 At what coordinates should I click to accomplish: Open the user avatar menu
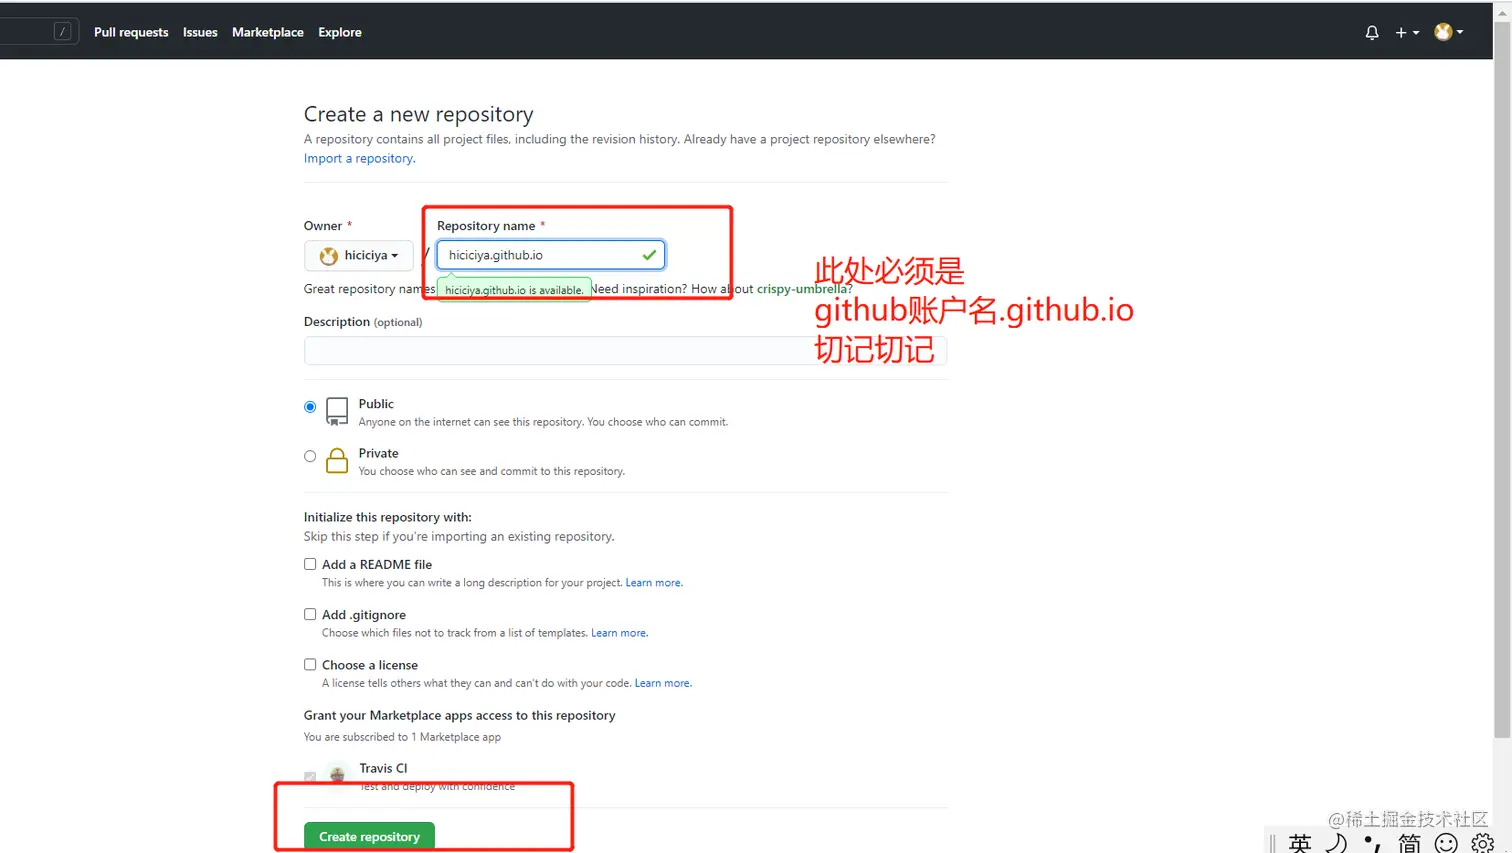(x=1448, y=32)
